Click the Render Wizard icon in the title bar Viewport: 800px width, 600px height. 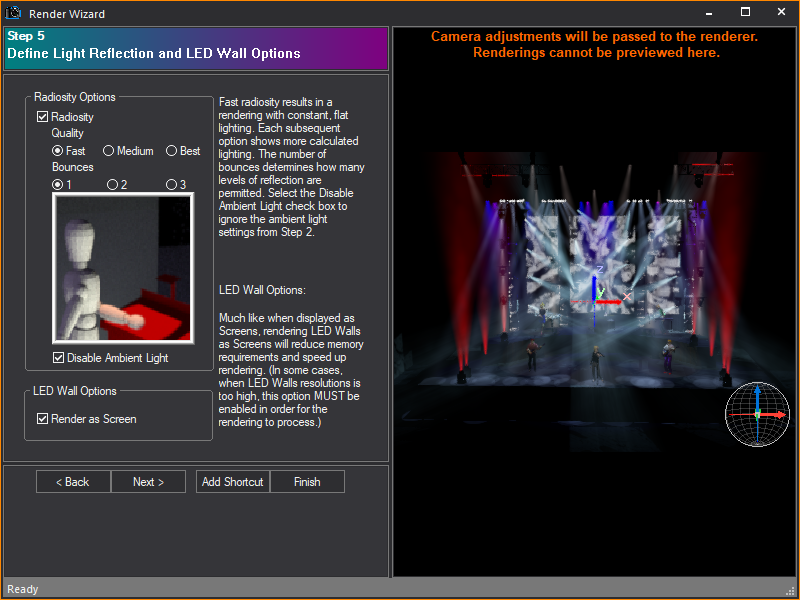(14, 13)
